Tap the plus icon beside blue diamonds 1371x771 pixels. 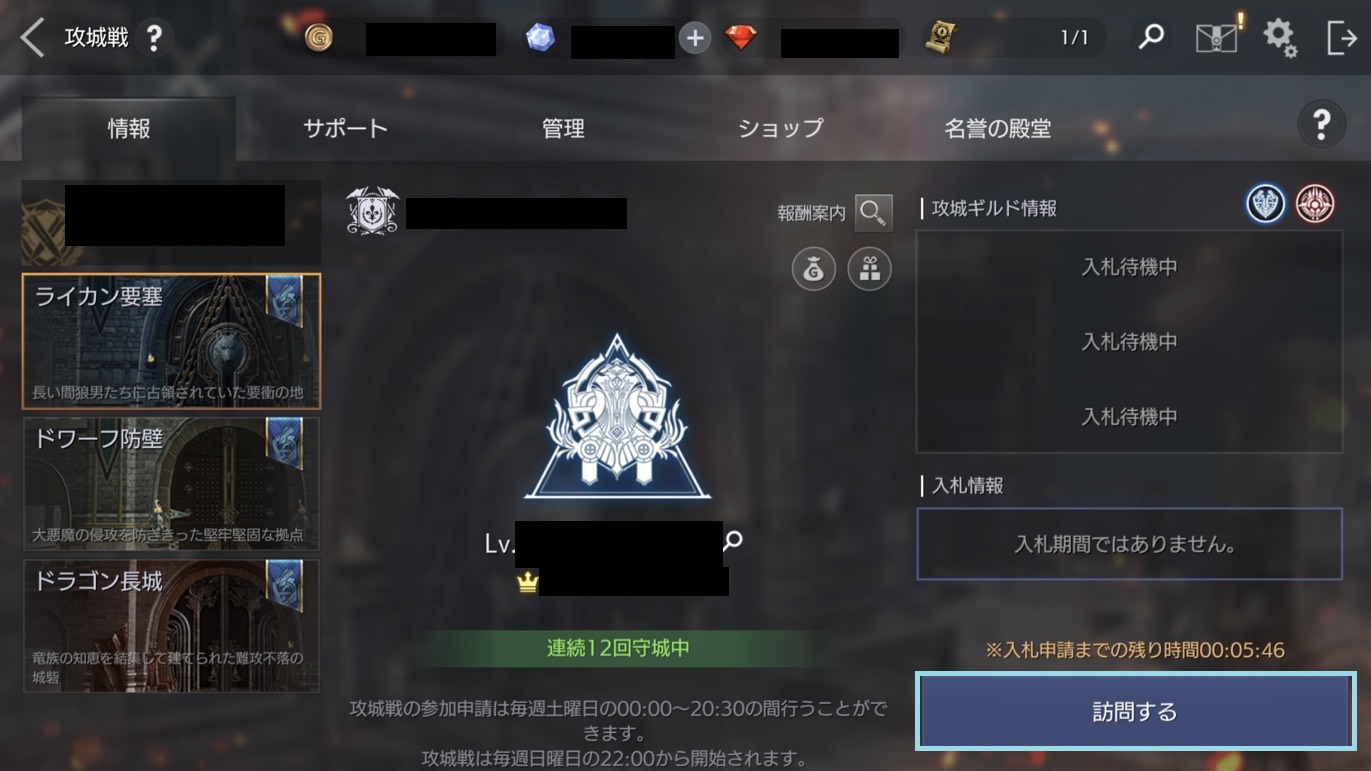694,39
